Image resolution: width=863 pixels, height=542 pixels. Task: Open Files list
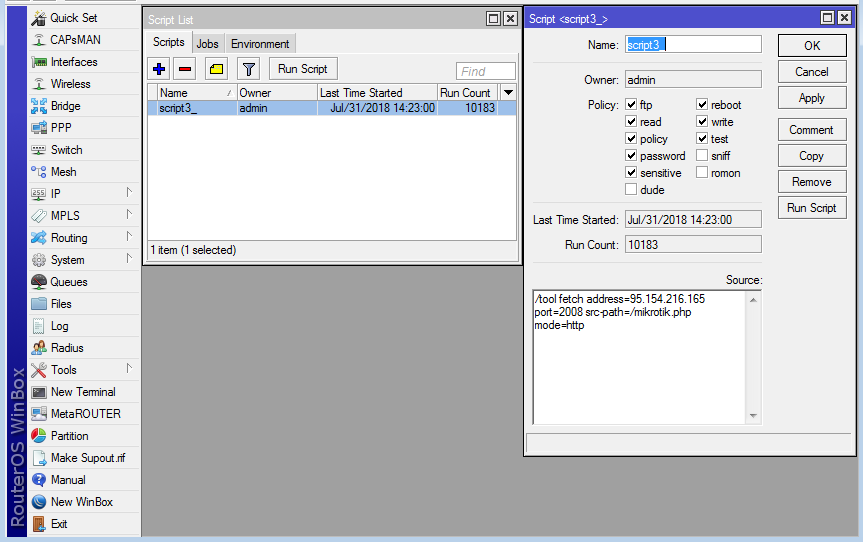(x=84, y=304)
